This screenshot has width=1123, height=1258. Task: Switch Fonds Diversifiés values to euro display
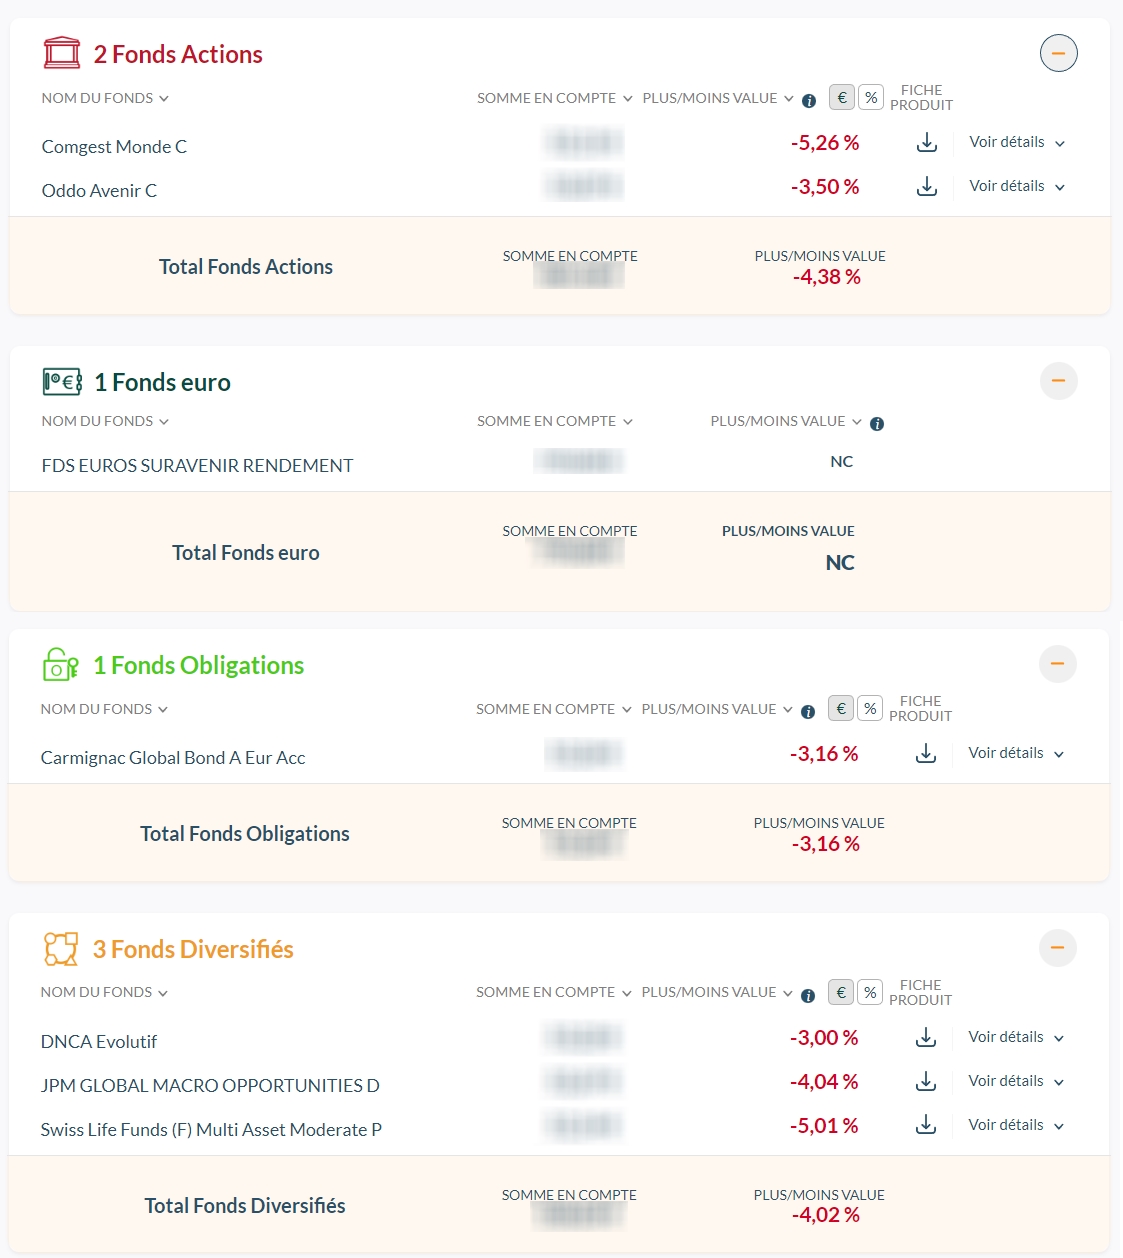pyautogui.click(x=841, y=993)
